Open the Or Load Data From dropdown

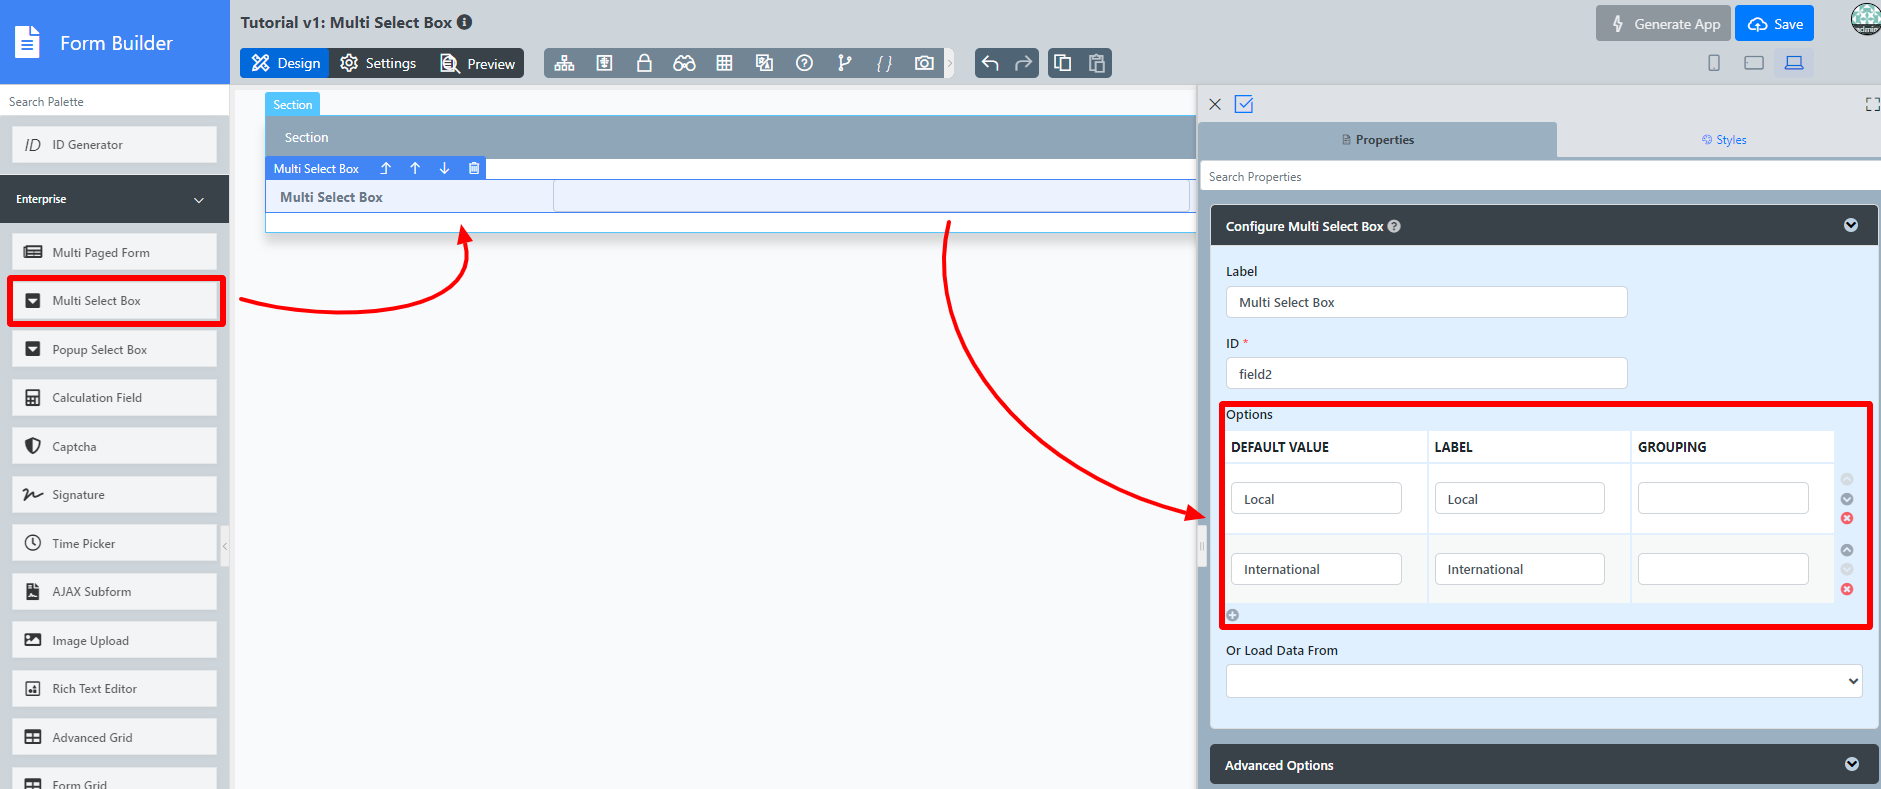pyautogui.click(x=1543, y=681)
